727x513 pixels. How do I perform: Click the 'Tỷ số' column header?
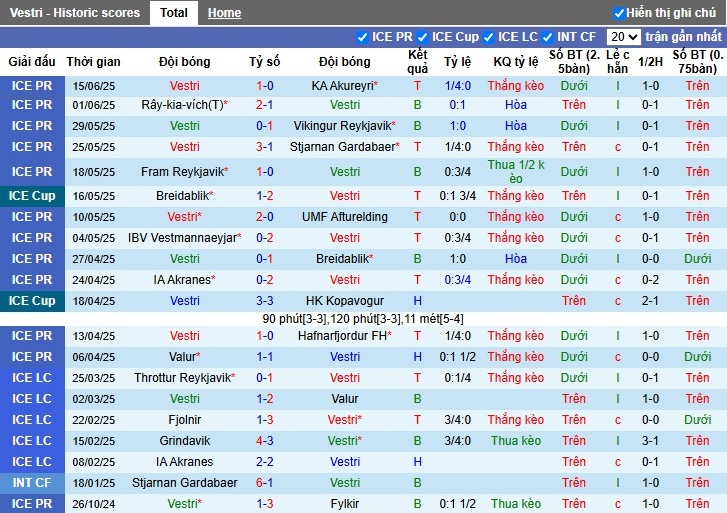264,62
